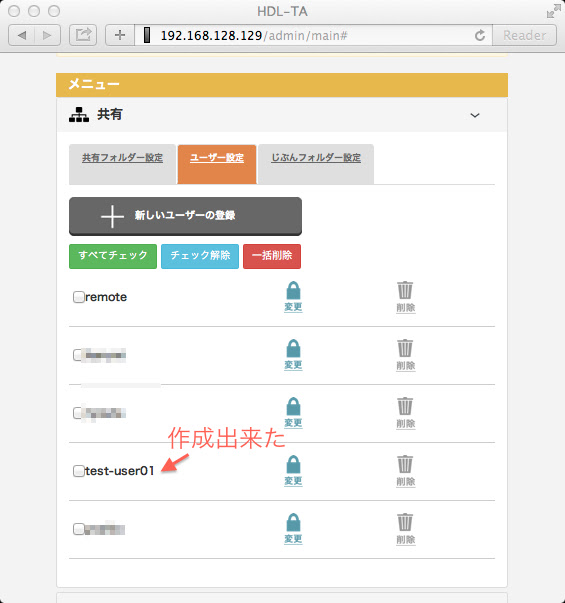
Task: Click the plus icon in new user button
Action: pos(112,217)
